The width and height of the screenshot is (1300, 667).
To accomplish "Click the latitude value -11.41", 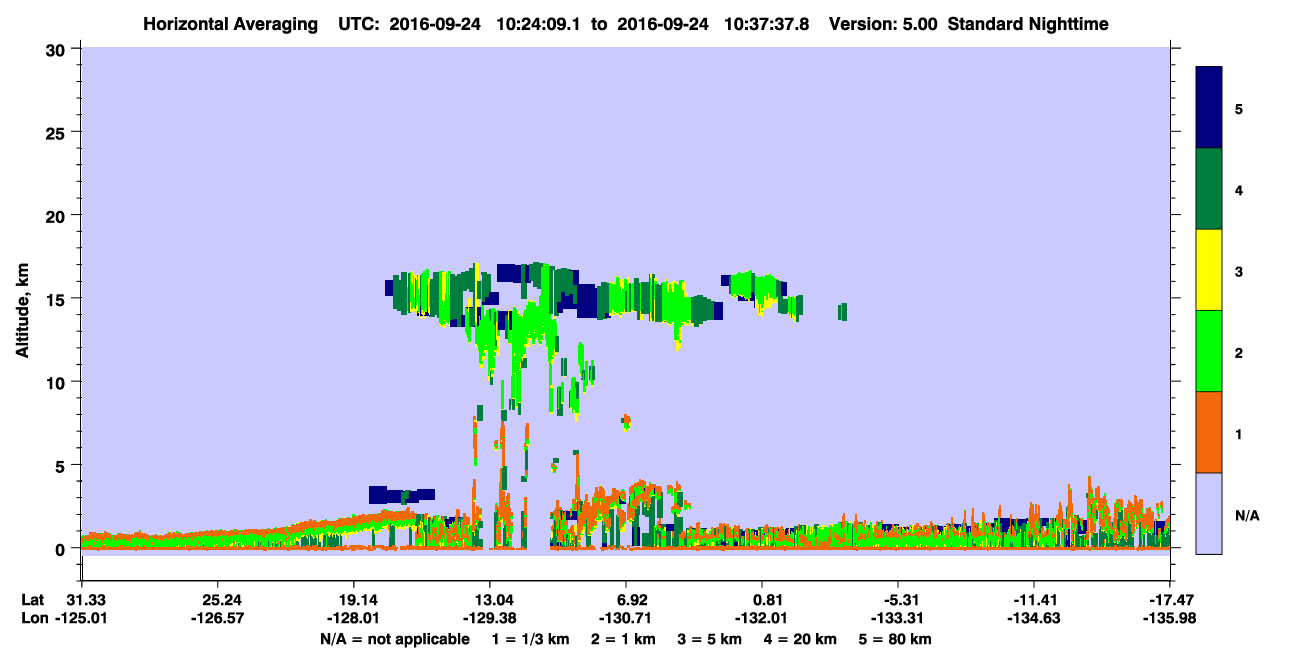I will [x=1034, y=600].
